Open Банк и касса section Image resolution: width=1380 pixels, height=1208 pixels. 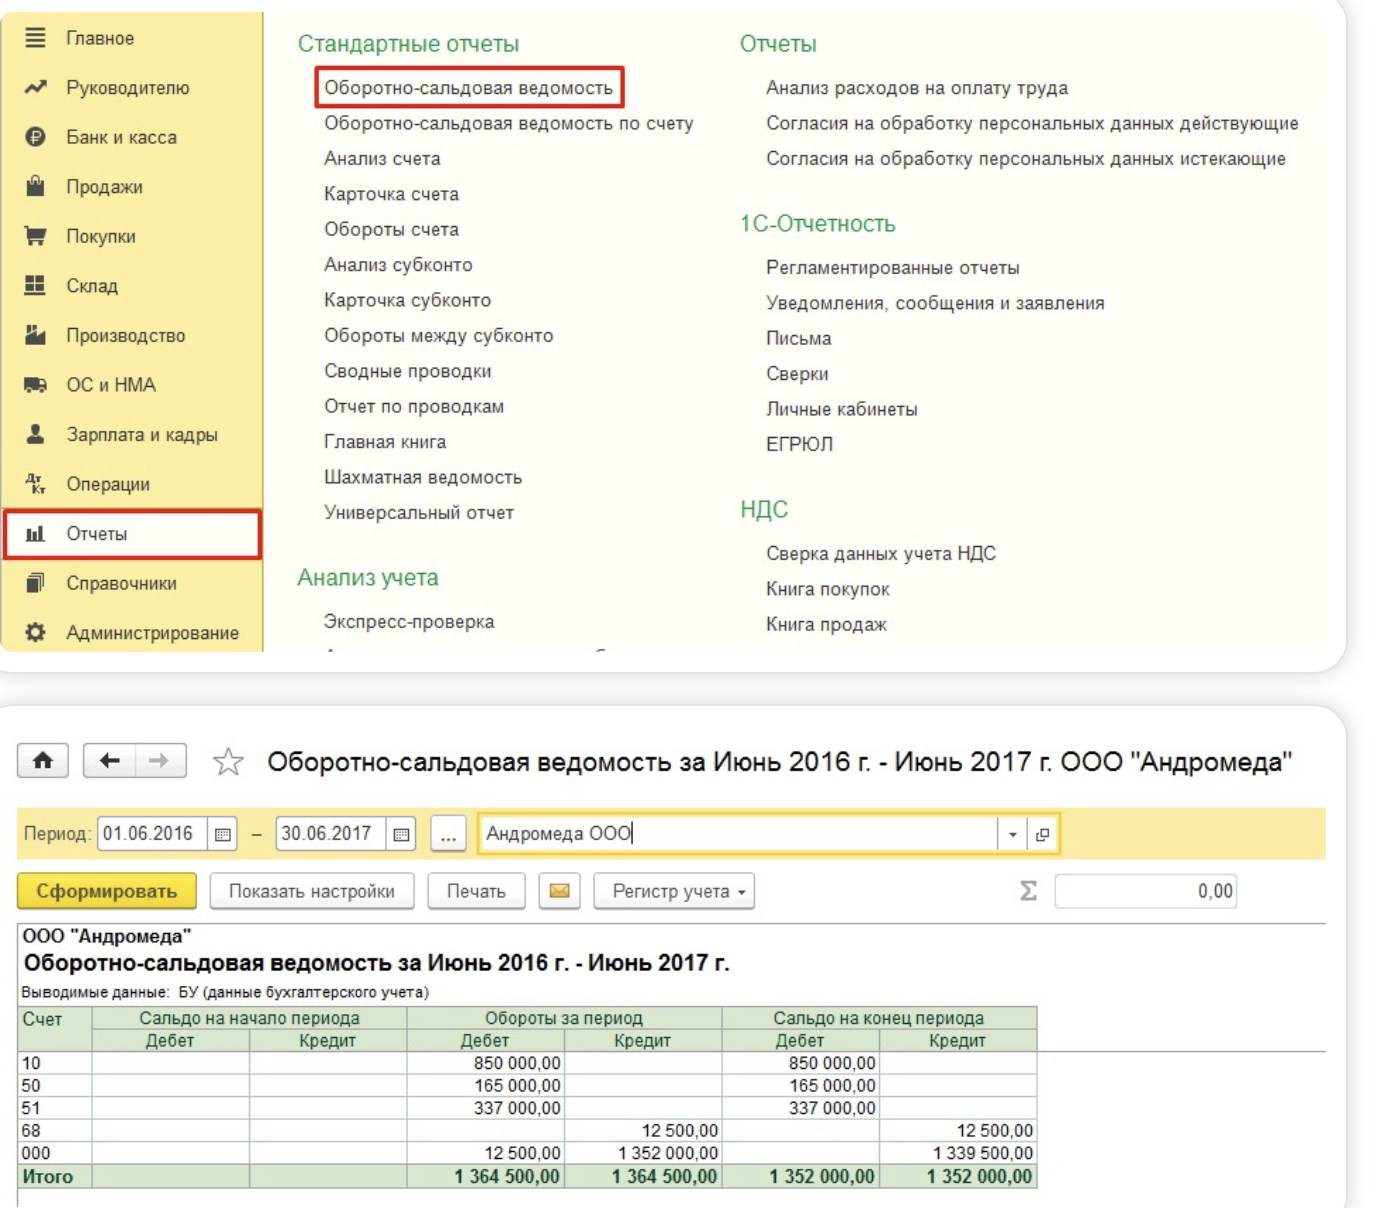(121, 137)
